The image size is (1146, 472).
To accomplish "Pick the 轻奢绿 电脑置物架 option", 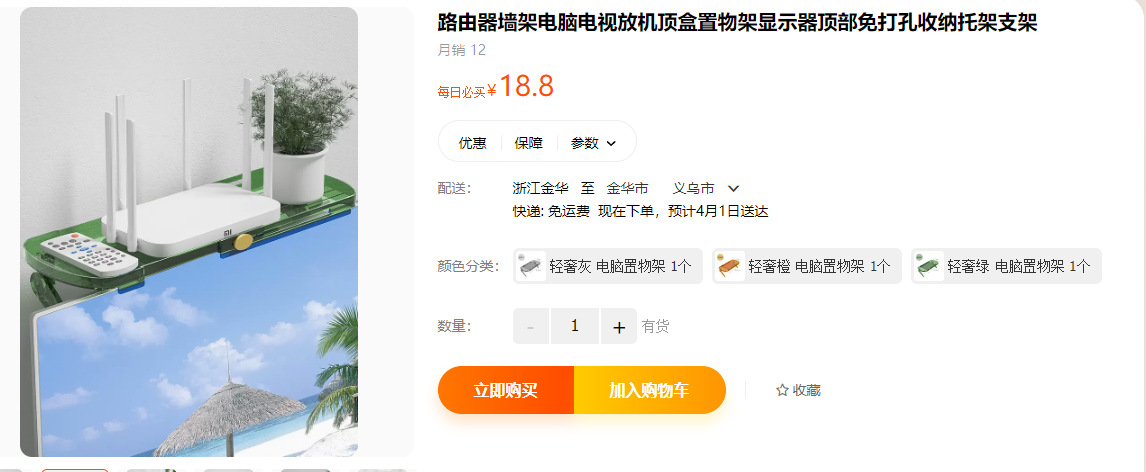I will pos(1006,266).
